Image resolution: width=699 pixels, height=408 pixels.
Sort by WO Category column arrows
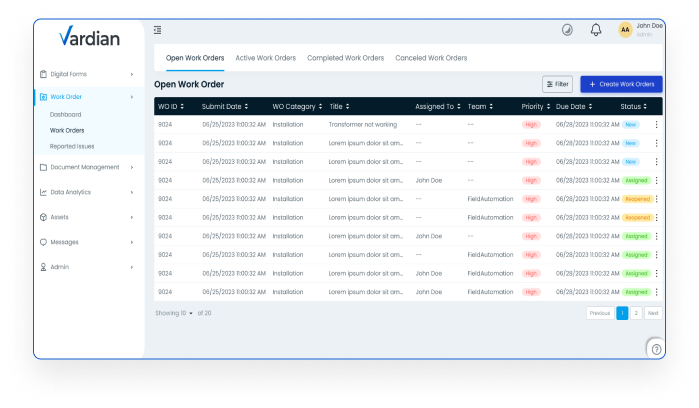[x=320, y=107]
